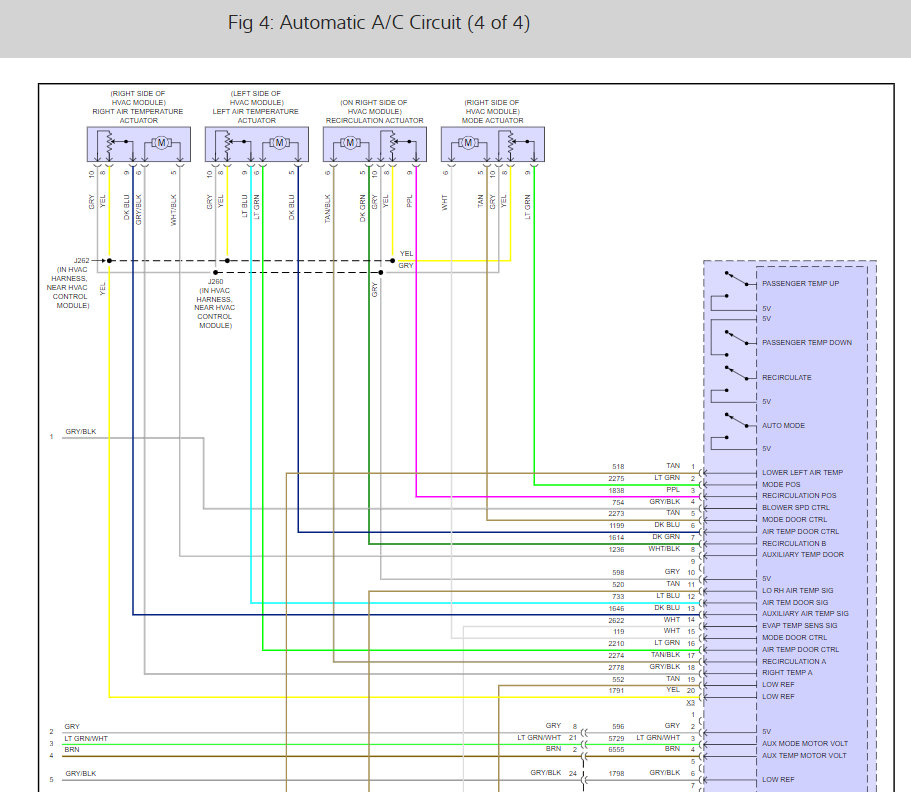Click circuit number 2778
Viewport: 911px width, 809px height.
click(x=616, y=668)
